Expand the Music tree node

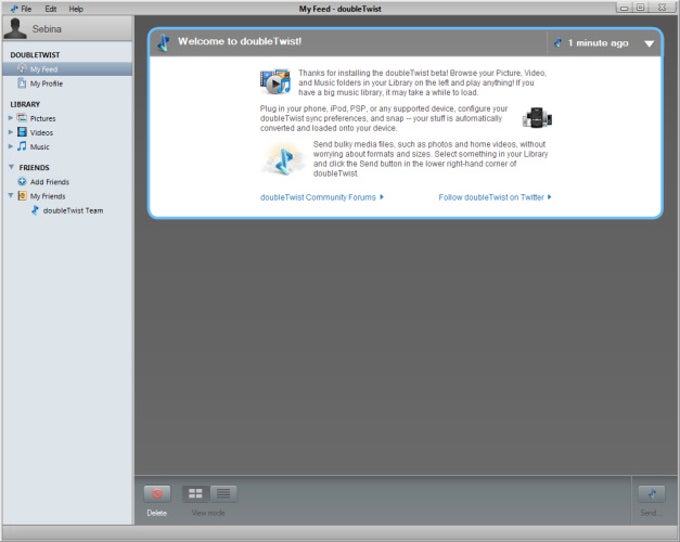click(10, 147)
